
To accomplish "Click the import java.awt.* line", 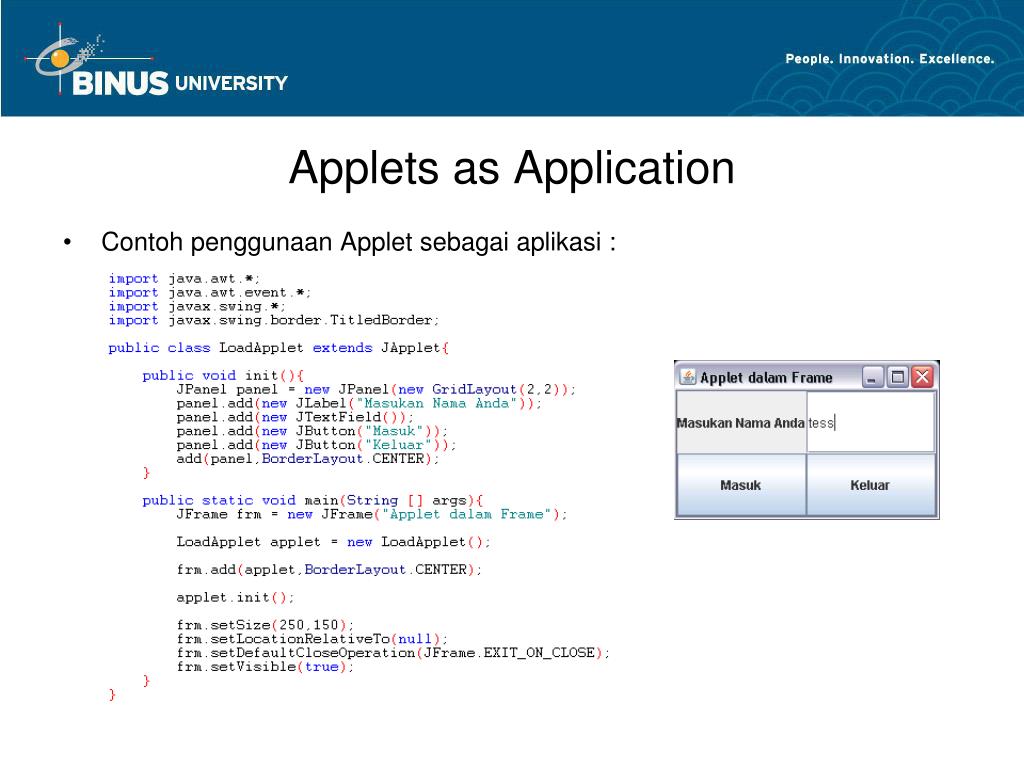I will (x=184, y=279).
